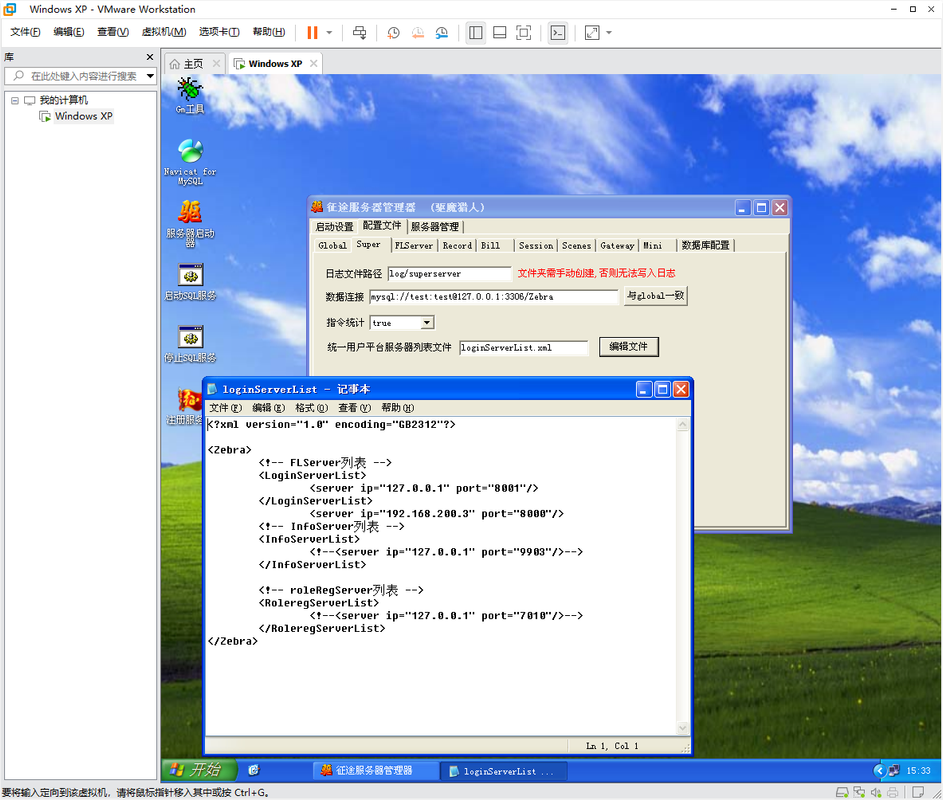Image resolution: width=943 pixels, height=800 pixels.
Task: Select the FLServer config tab
Action: coord(414,245)
